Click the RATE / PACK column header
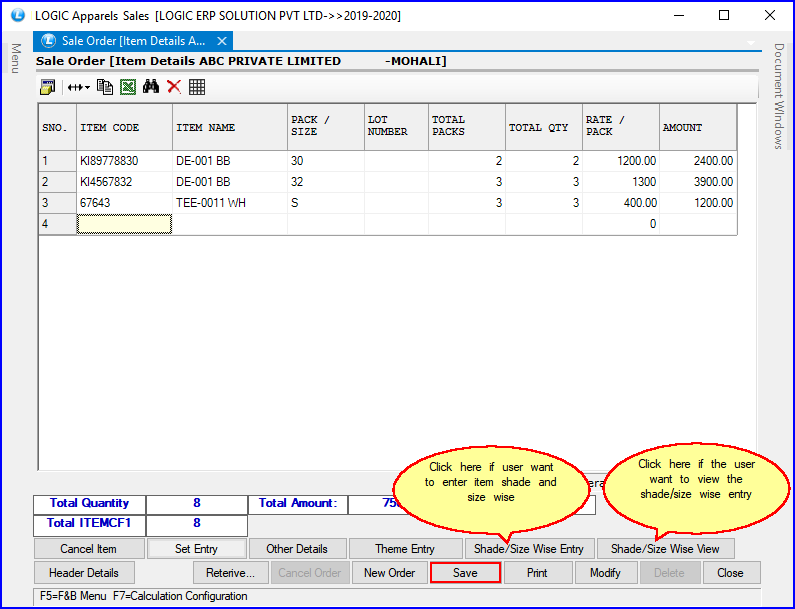 coord(621,127)
